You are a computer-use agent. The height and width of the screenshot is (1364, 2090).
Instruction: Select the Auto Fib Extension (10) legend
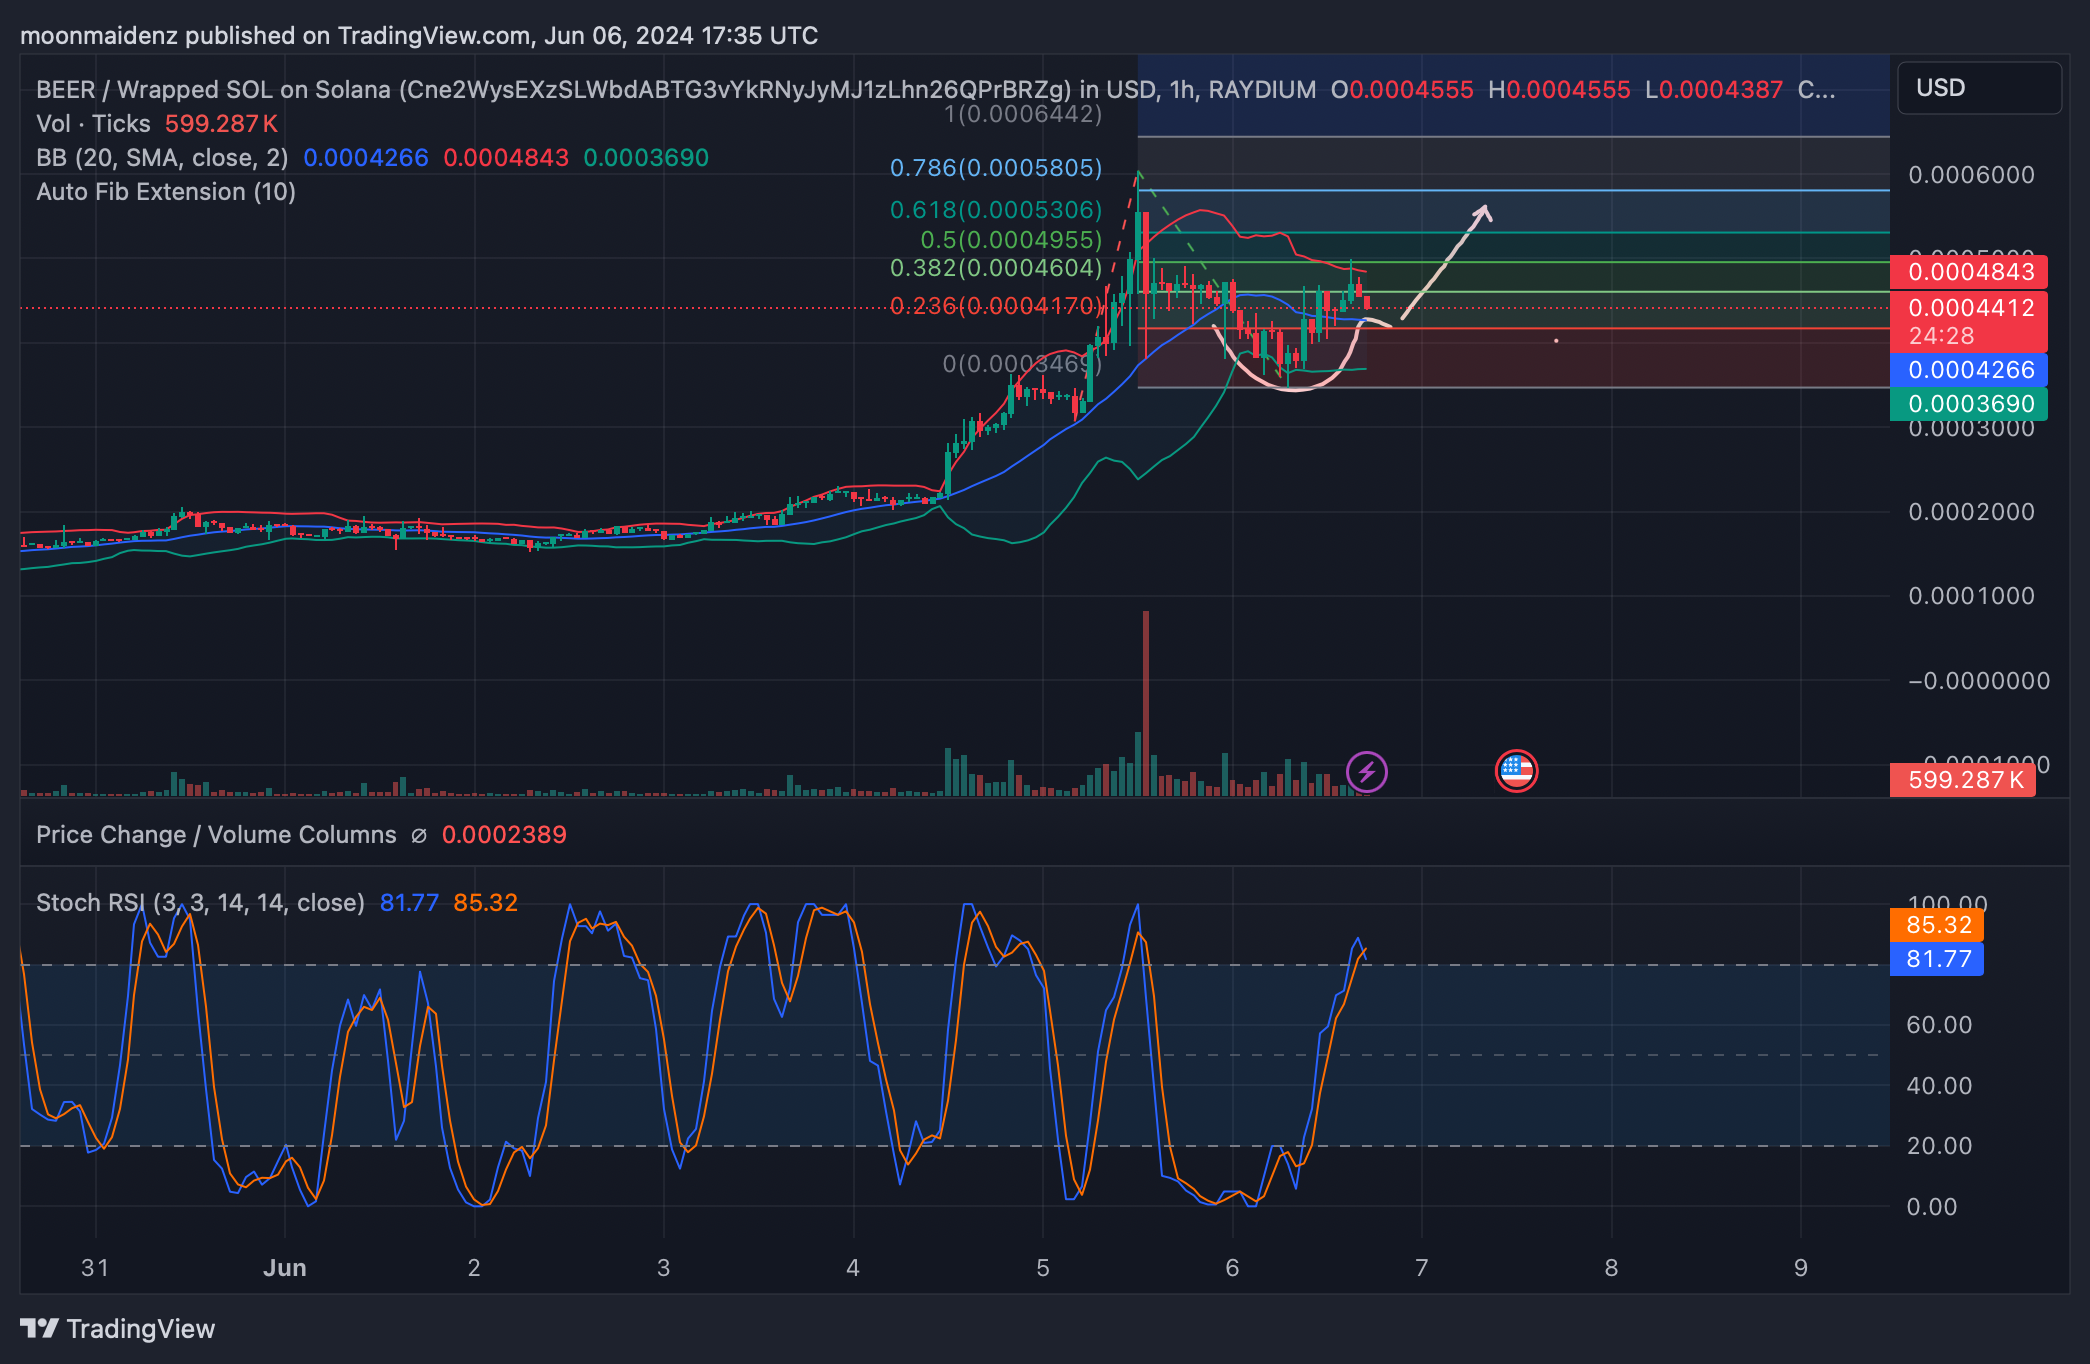pos(166,192)
